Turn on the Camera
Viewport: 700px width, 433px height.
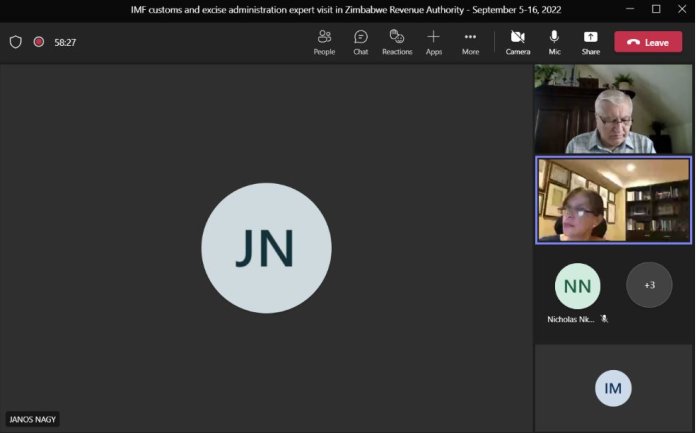click(518, 42)
